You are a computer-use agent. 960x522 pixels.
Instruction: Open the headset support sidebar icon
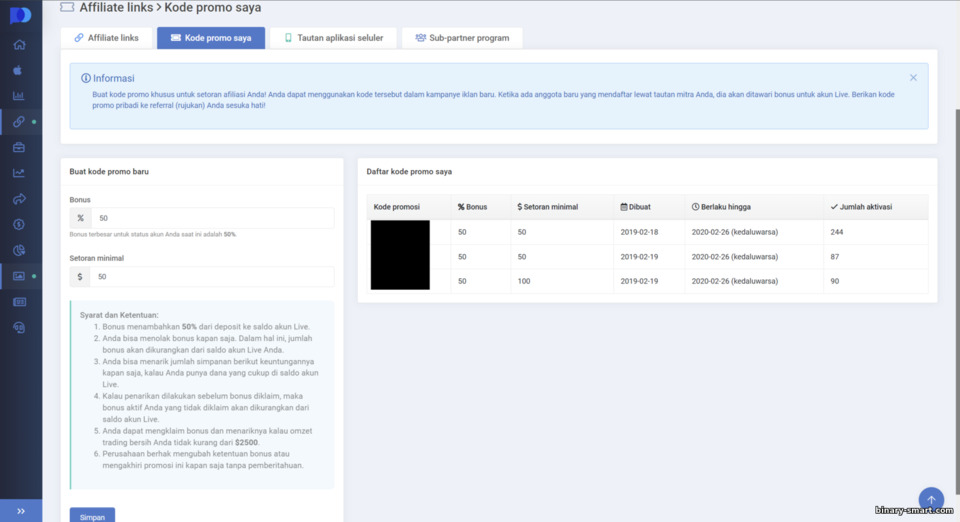click(x=19, y=327)
